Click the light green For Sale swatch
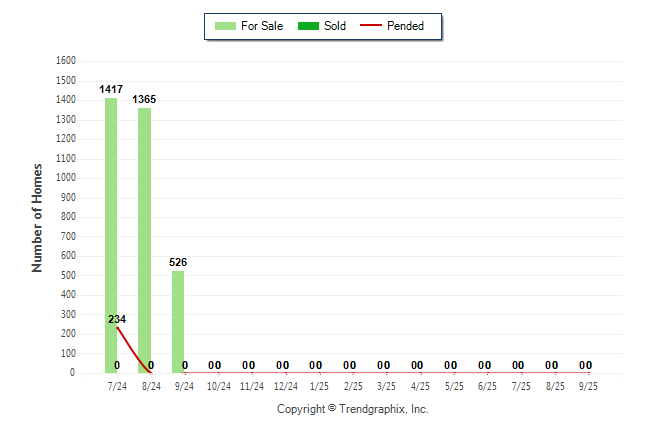The image size is (646, 434). pos(224,26)
